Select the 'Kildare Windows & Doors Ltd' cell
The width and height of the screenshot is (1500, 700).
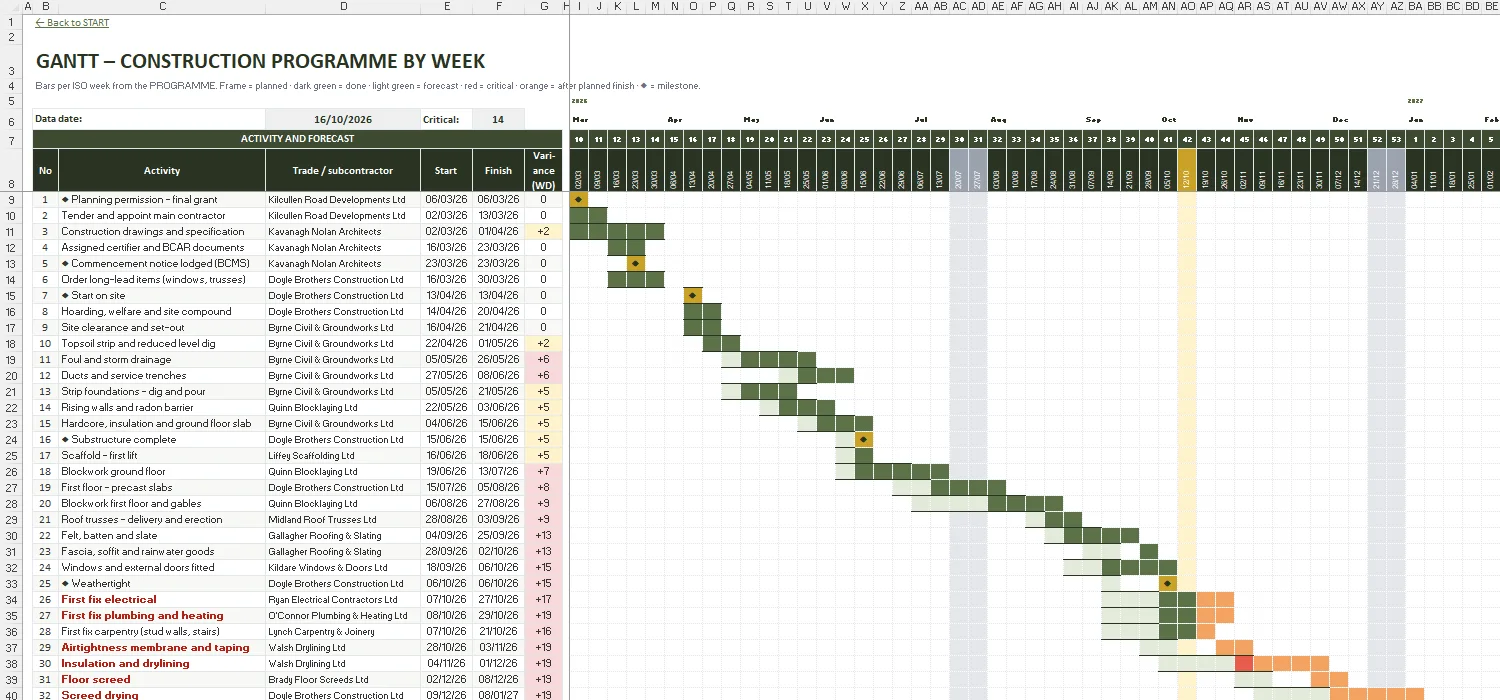click(343, 567)
